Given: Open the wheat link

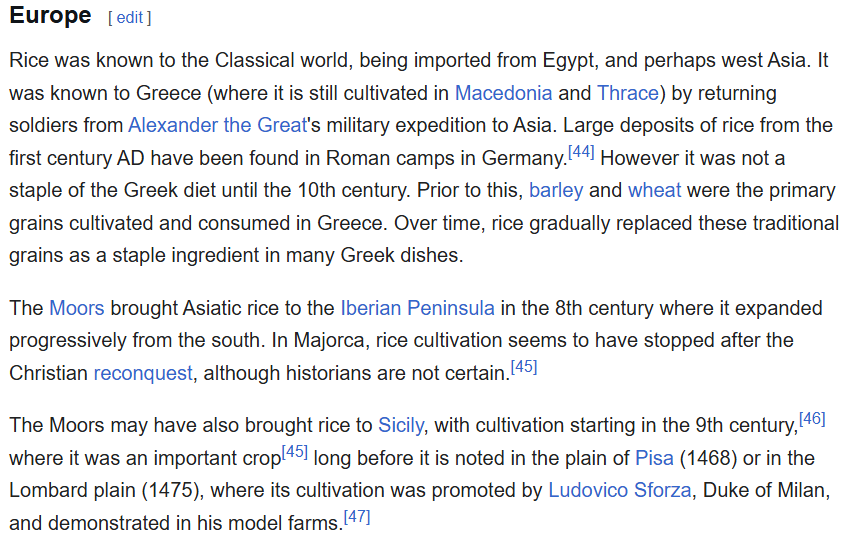Looking at the screenshot, I should point(654,191).
